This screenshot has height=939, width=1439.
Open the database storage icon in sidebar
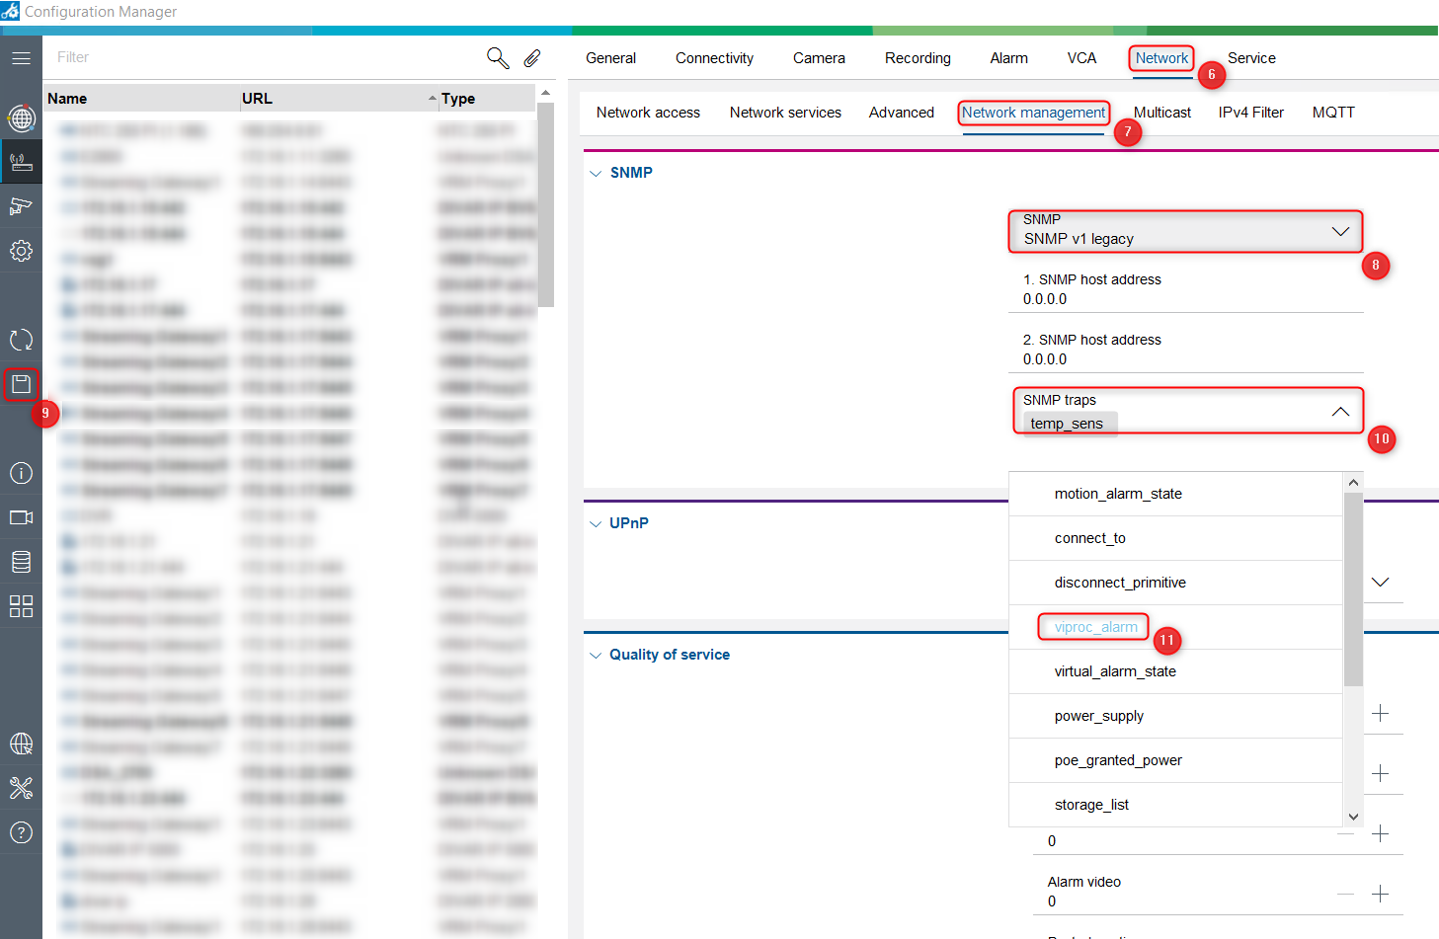coord(21,561)
